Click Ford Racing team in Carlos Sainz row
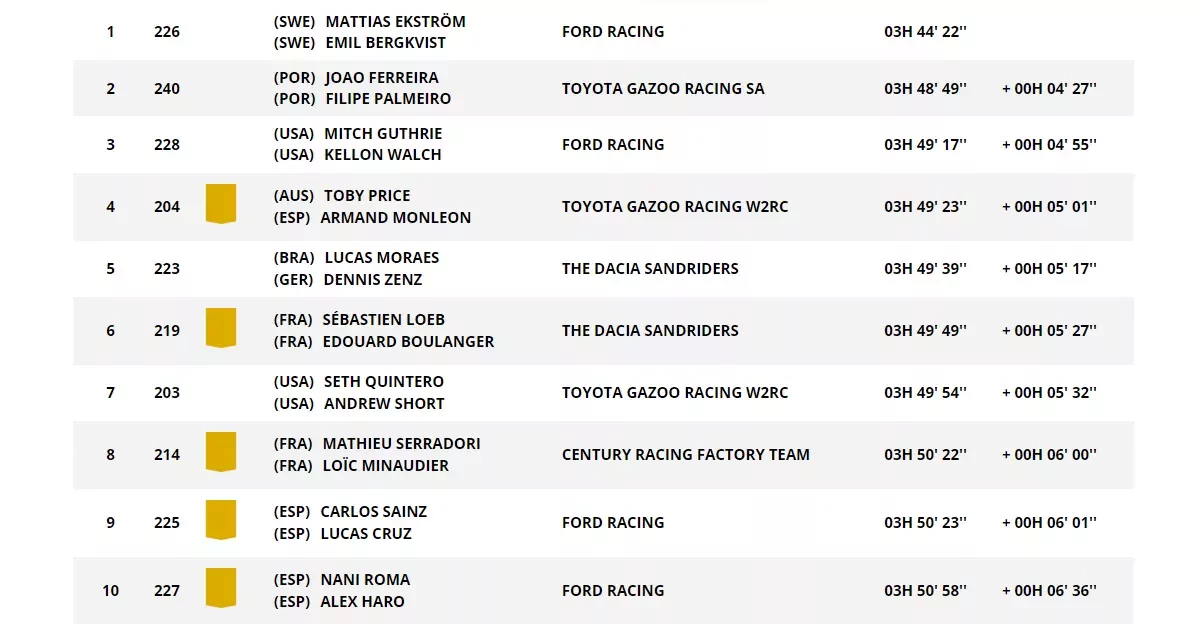 [613, 522]
